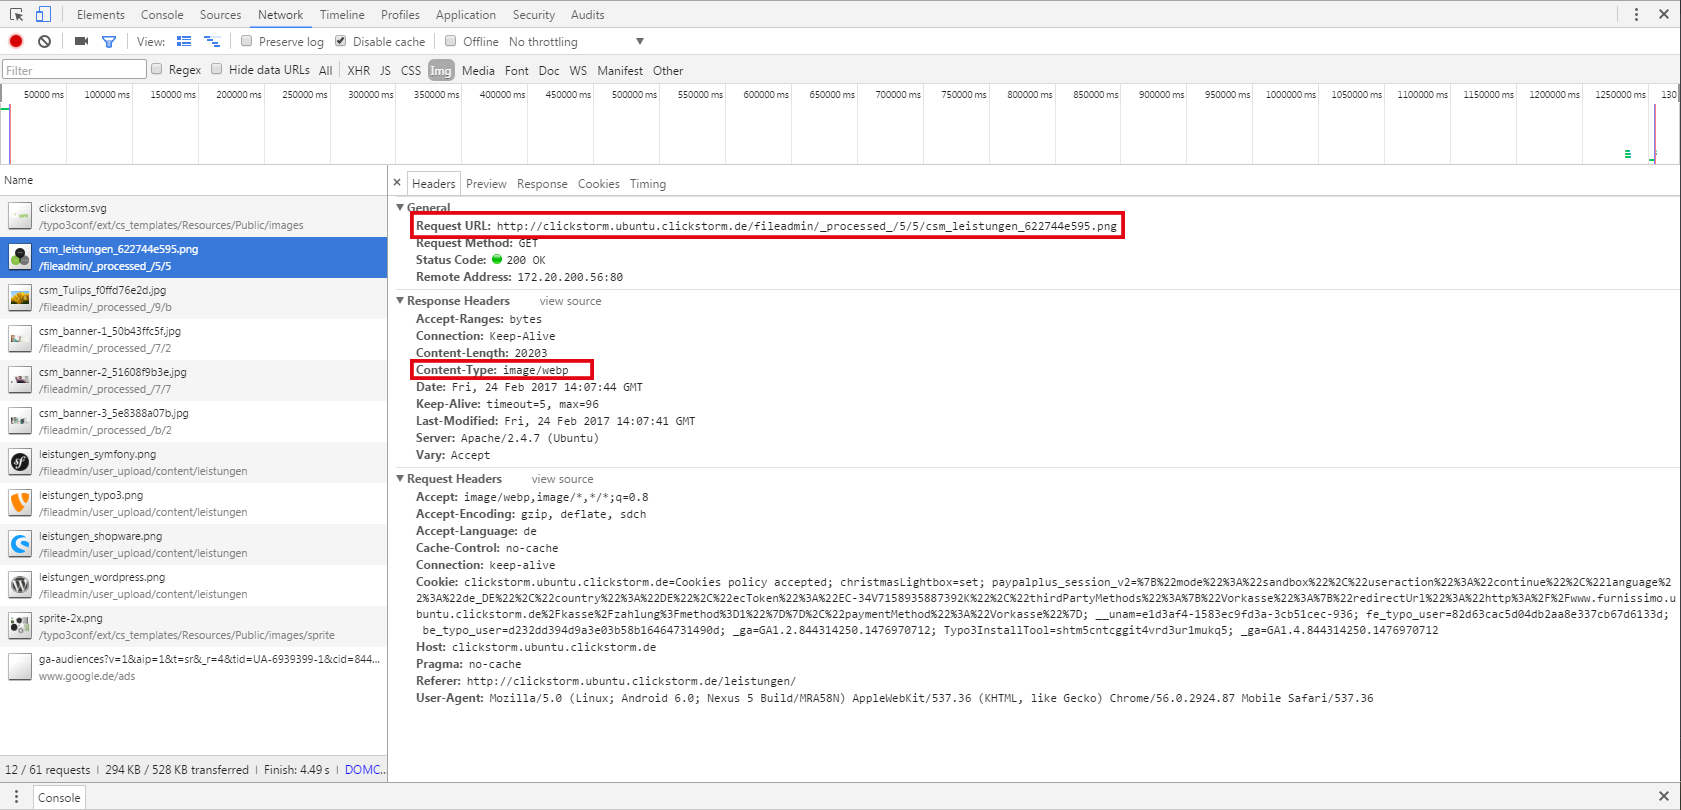Open the No throttling dropdown

tap(576, 42)
